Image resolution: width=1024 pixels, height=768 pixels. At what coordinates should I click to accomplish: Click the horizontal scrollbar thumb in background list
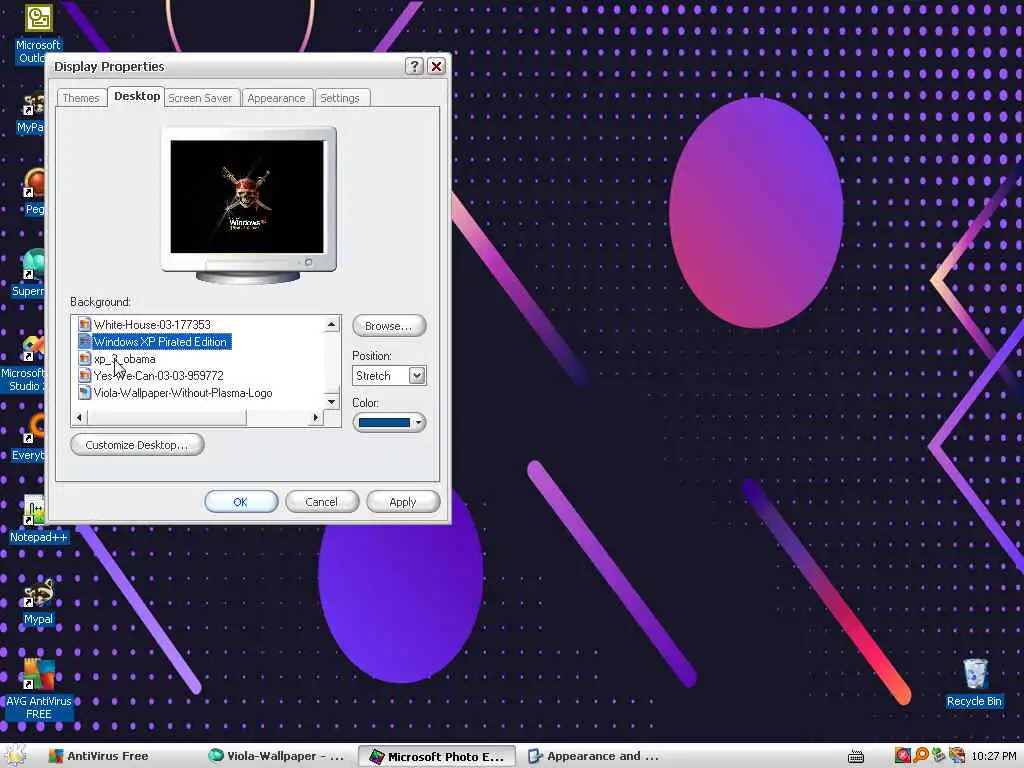[x=167, y=417]
